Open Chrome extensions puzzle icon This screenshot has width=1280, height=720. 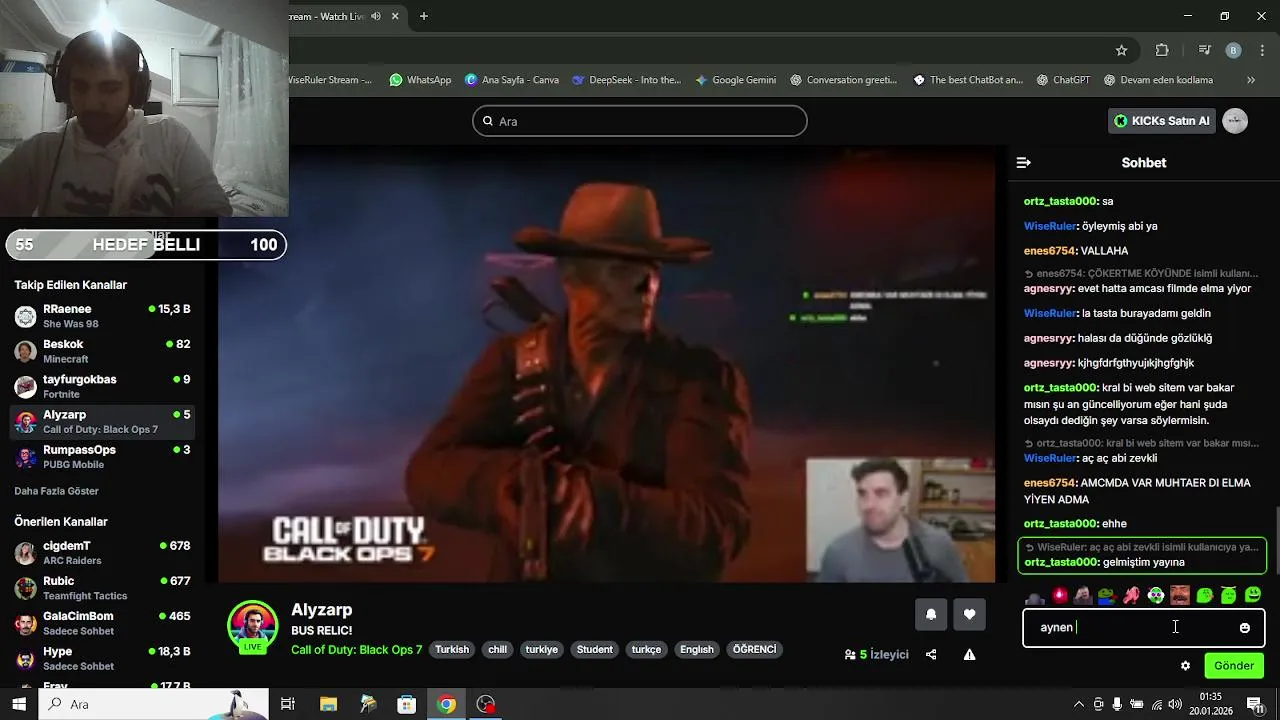point(1162,50)
